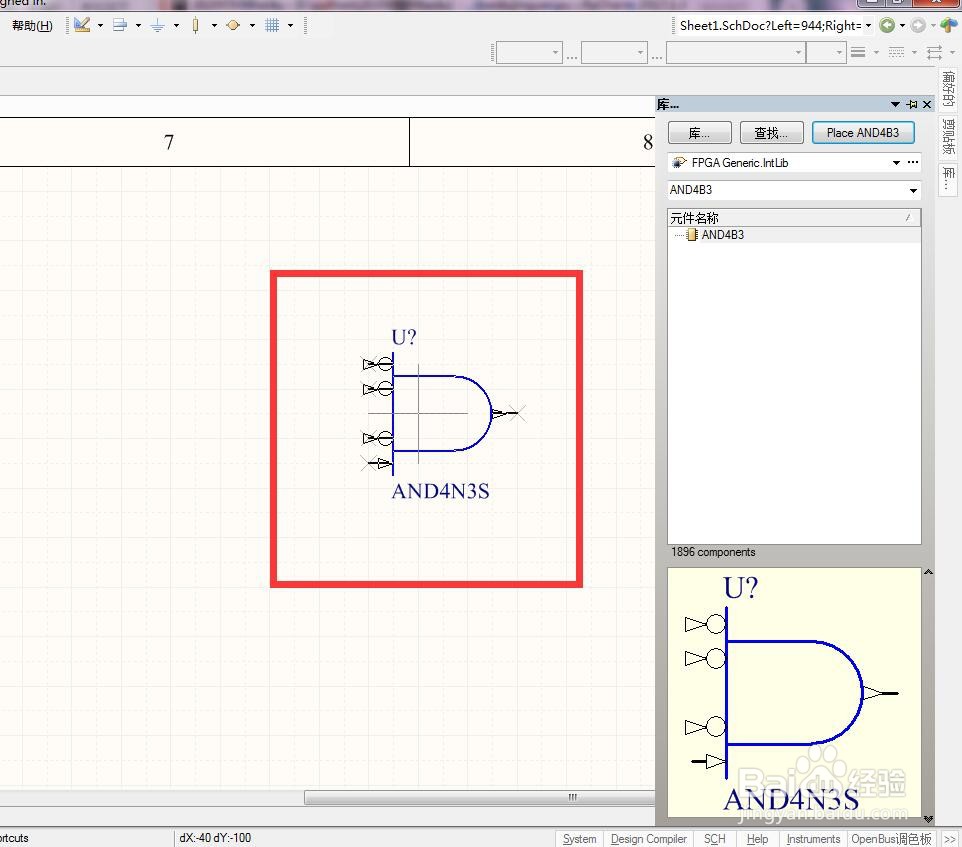Viewport: 962px width, 847px height.
Task: Open the digital devices dropdown arrow
Action: pos(214,26)
